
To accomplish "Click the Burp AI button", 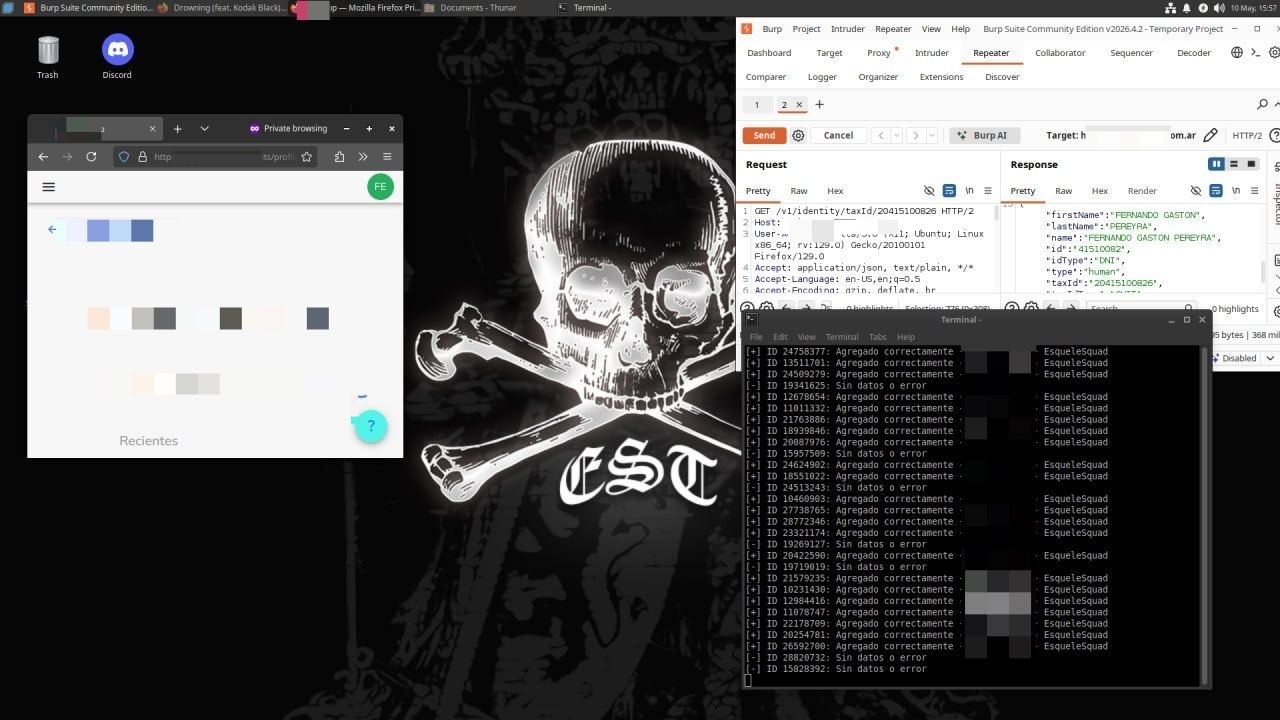I will click(983, 135).
